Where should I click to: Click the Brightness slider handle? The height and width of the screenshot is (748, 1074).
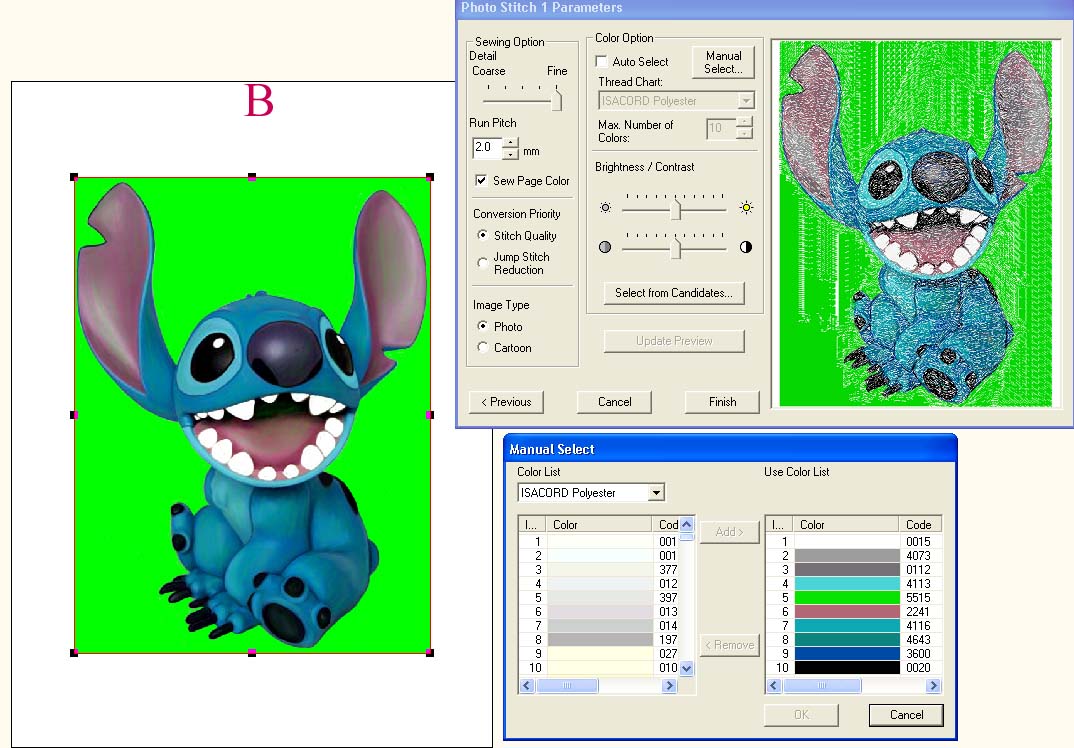676,209
